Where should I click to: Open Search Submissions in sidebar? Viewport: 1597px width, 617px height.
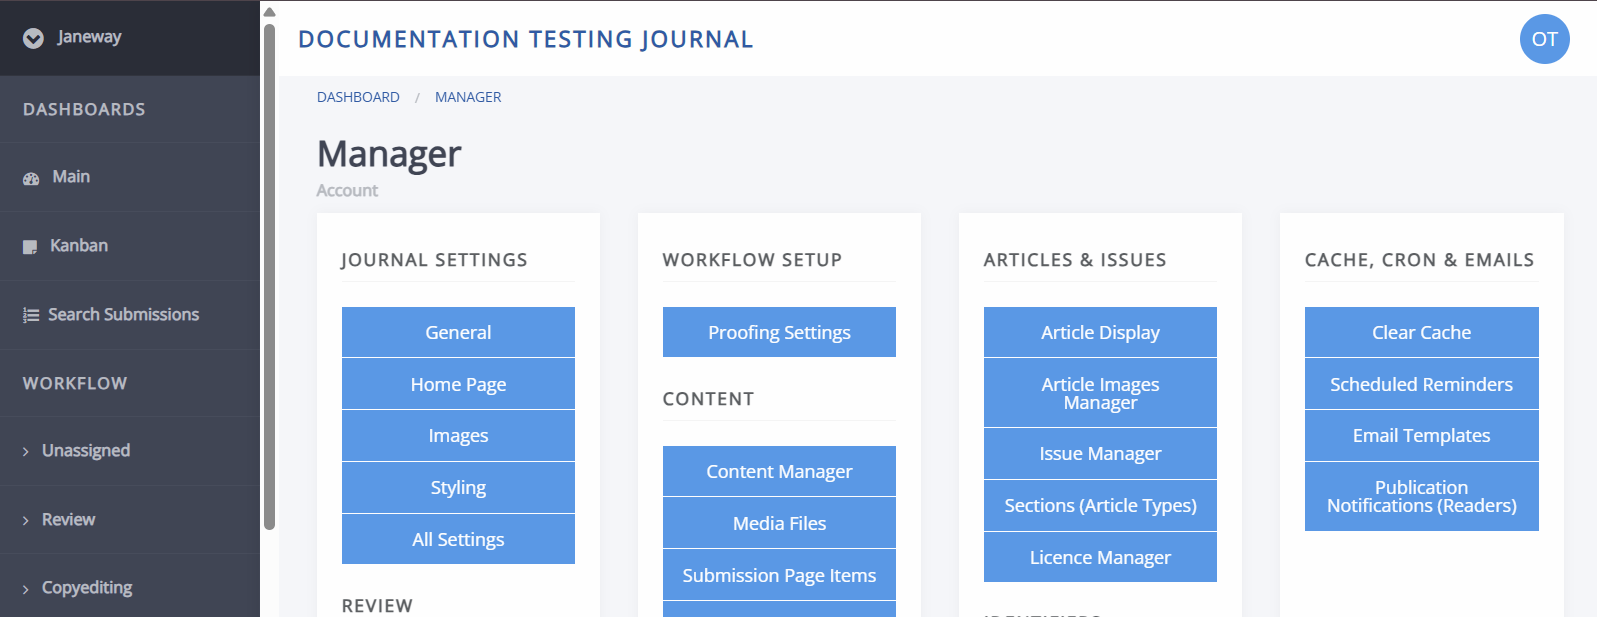(130, 315)
